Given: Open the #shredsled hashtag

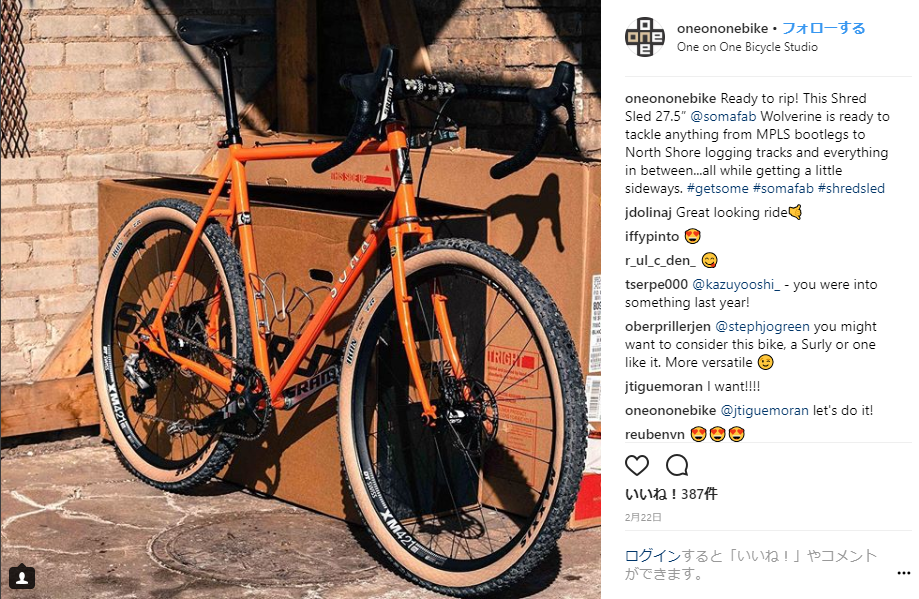Looking at the screenshot, I should [x=851, y=189].
